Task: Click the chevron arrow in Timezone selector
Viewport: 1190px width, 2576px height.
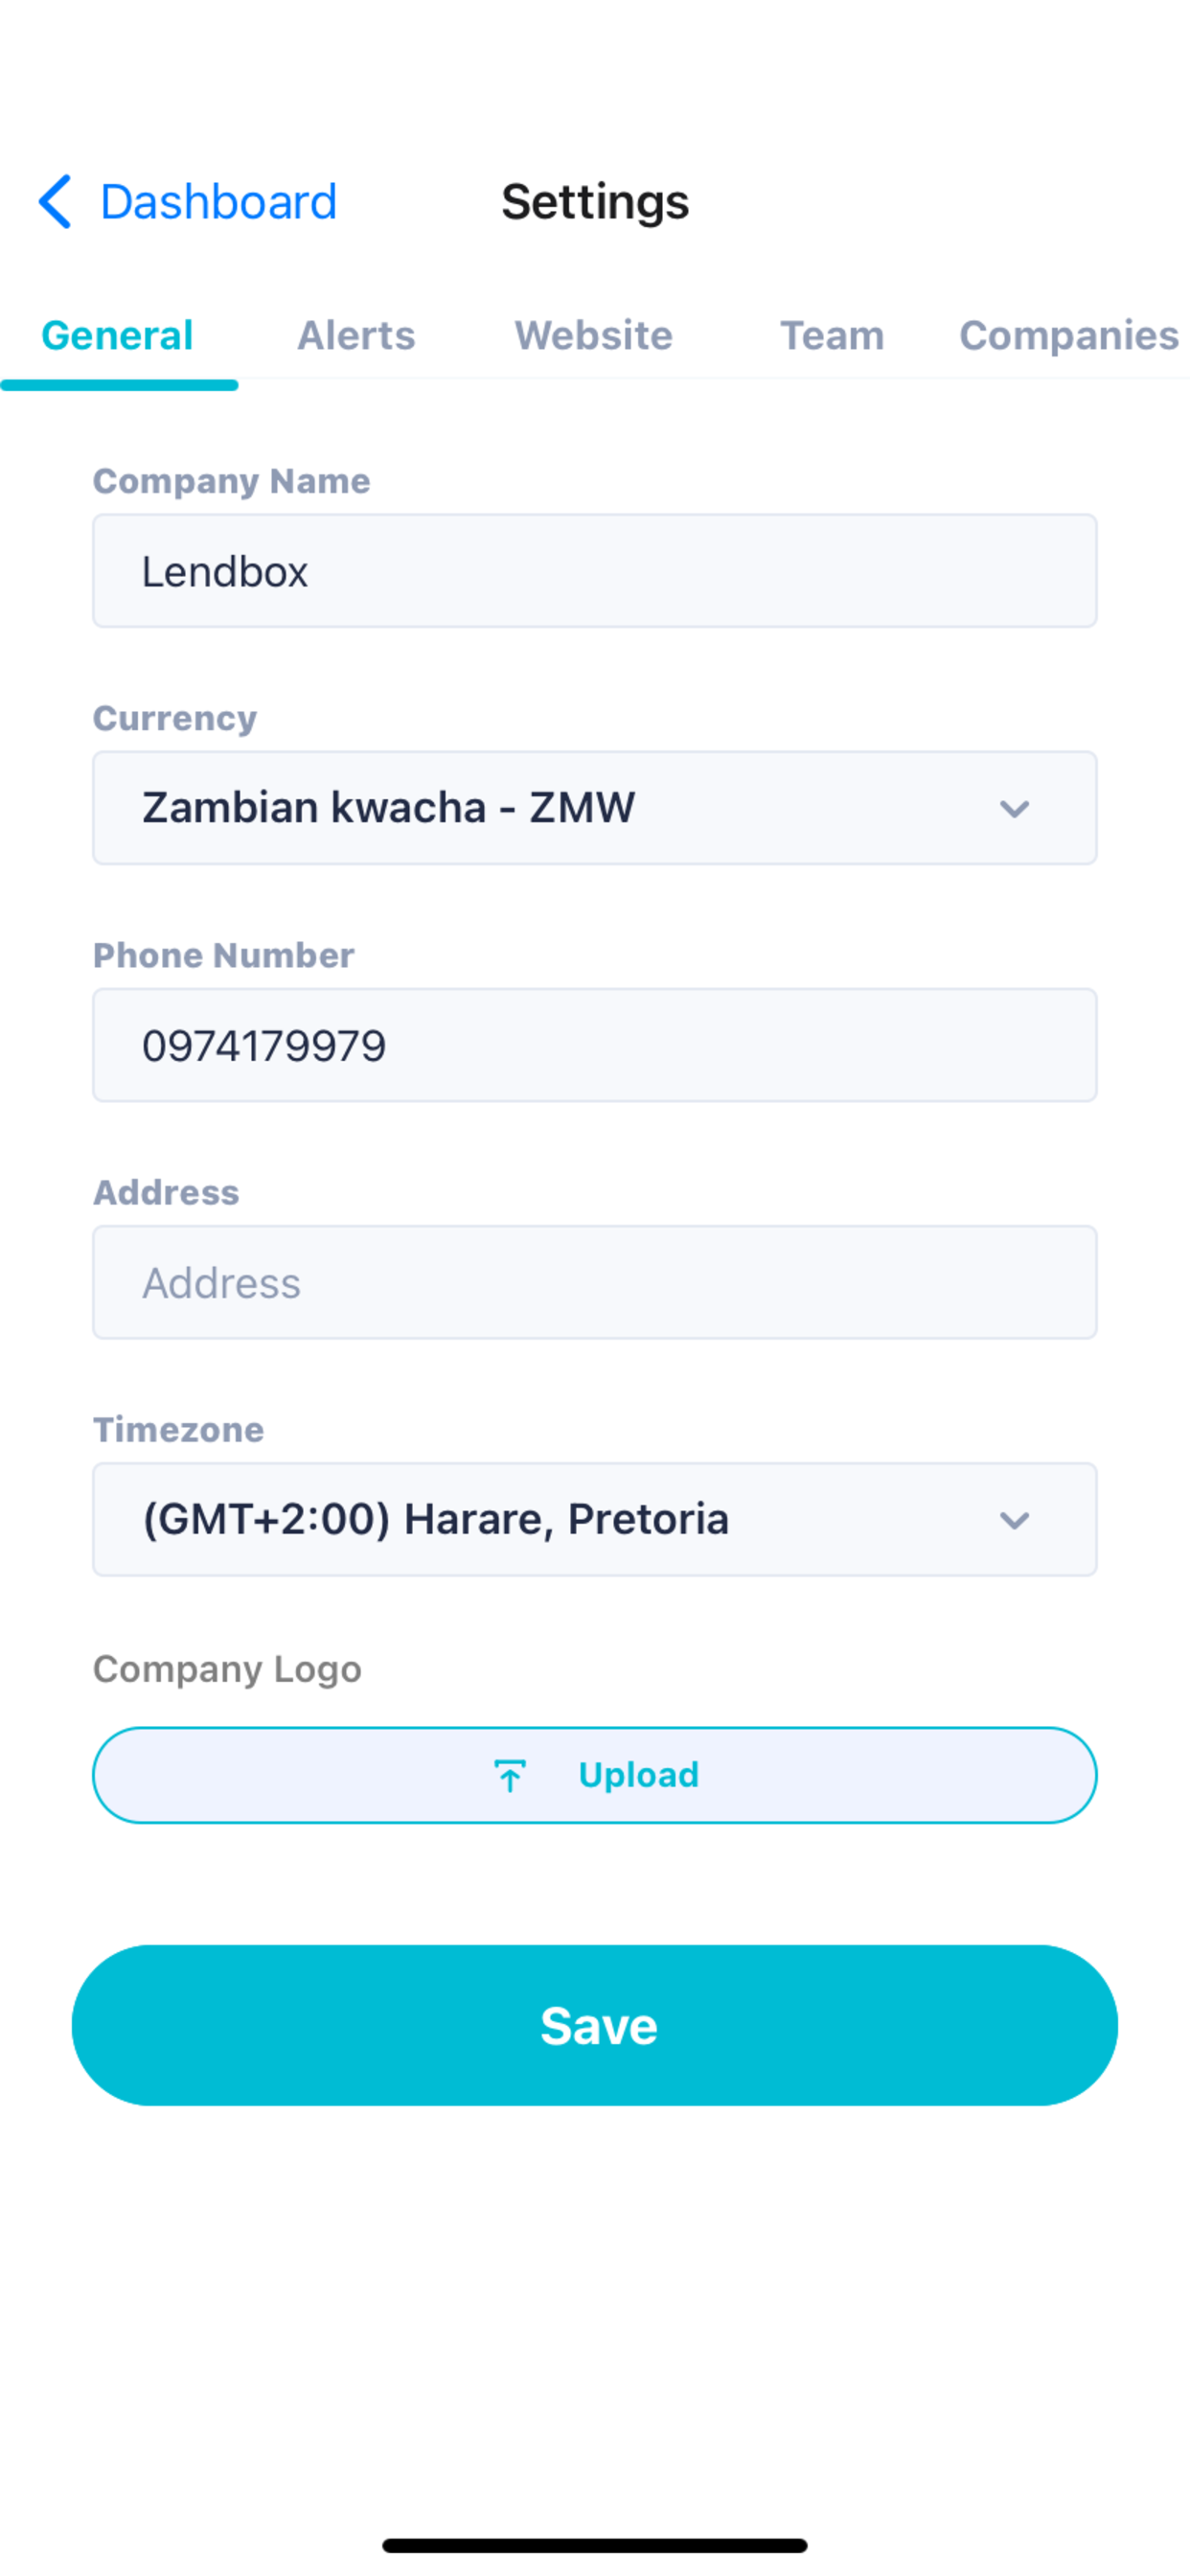Action: click(1014, 1521)
